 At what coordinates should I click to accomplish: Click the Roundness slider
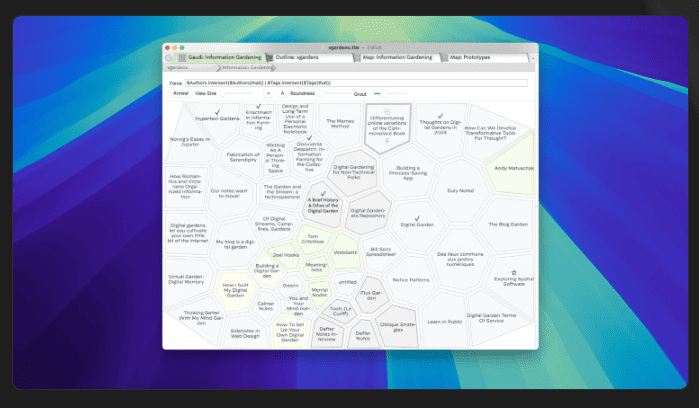pyautogui.click(x=334, y=94)
